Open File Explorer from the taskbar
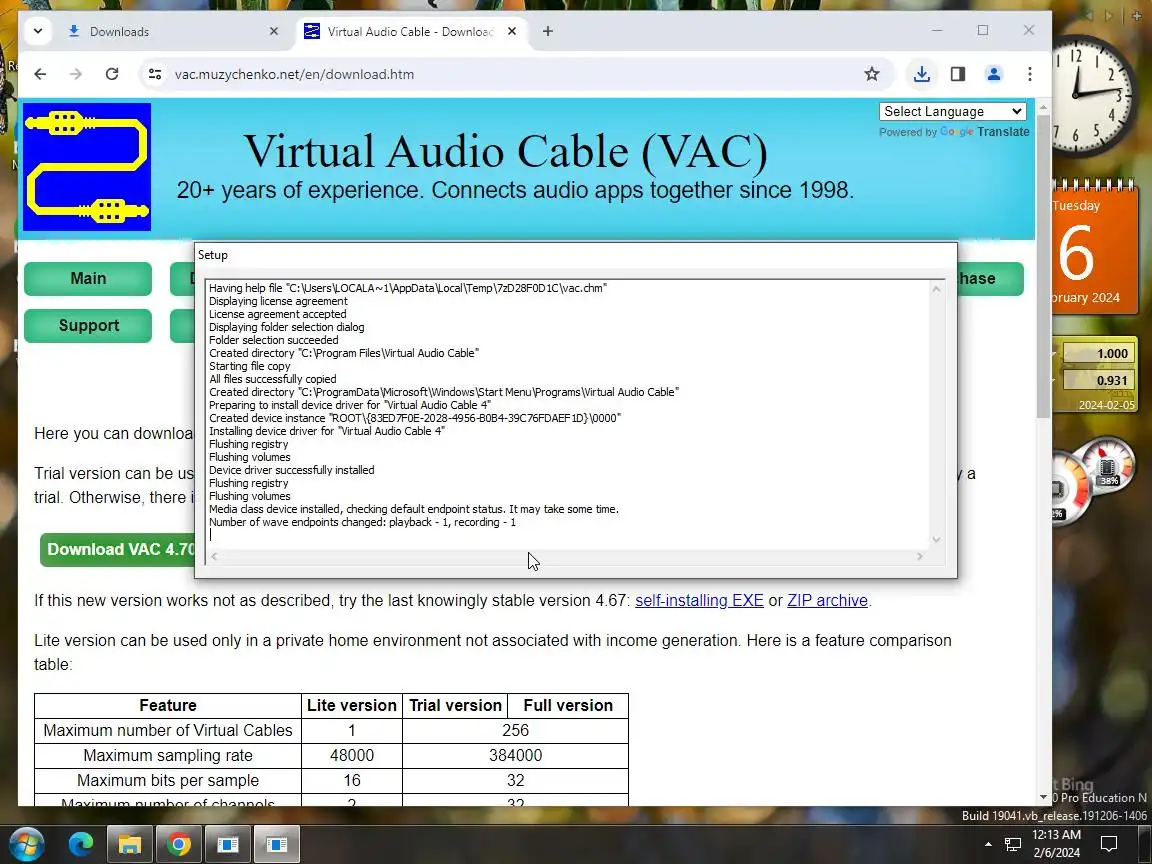 (x=129, y=844)
